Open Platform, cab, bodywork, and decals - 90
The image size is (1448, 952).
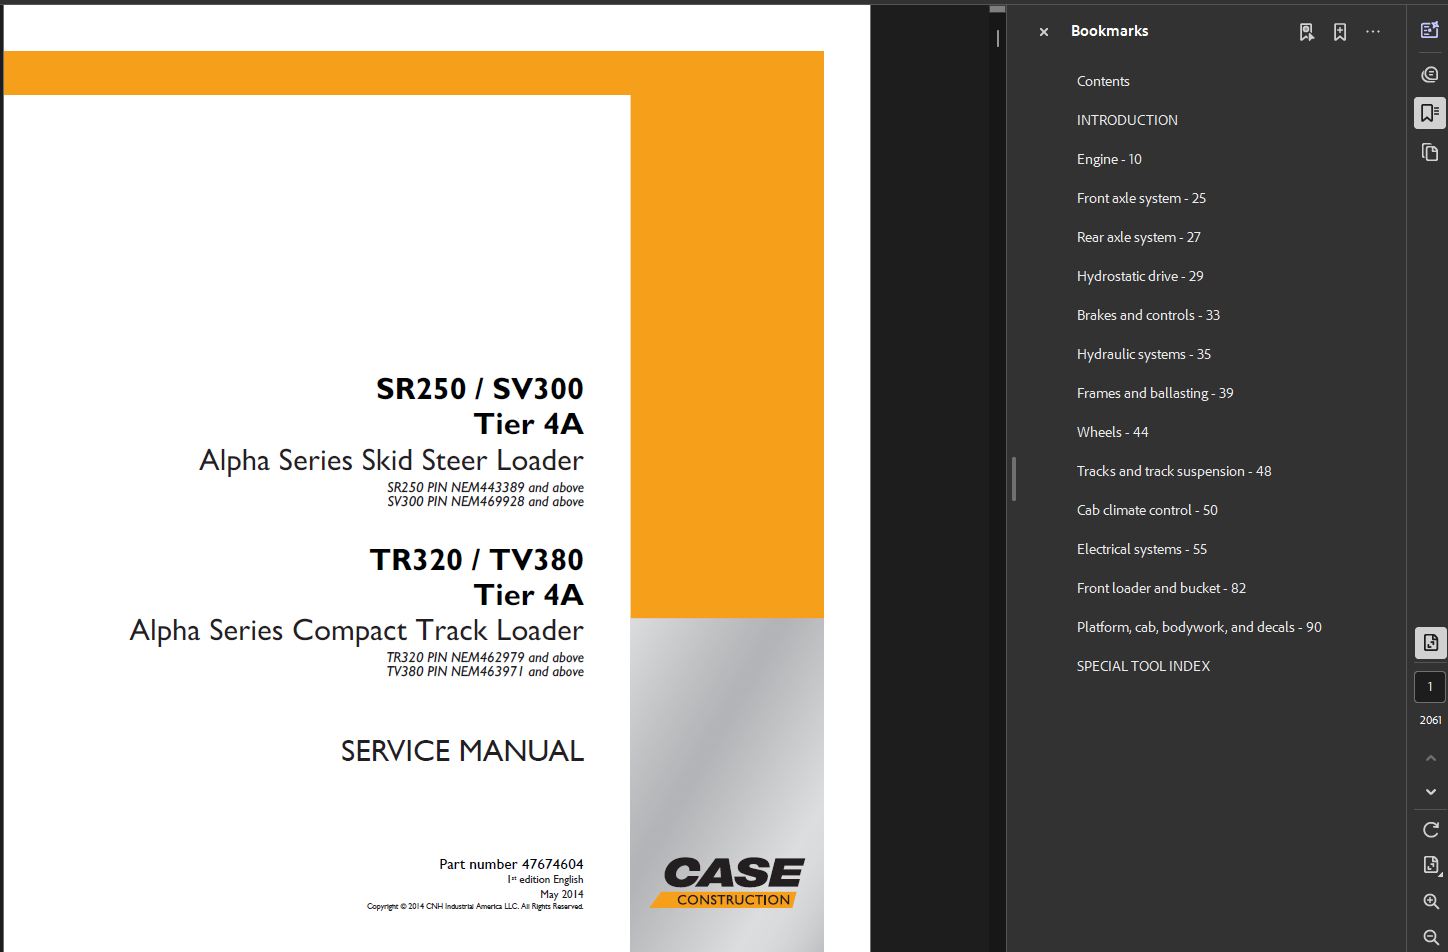tap(1199, 628)
